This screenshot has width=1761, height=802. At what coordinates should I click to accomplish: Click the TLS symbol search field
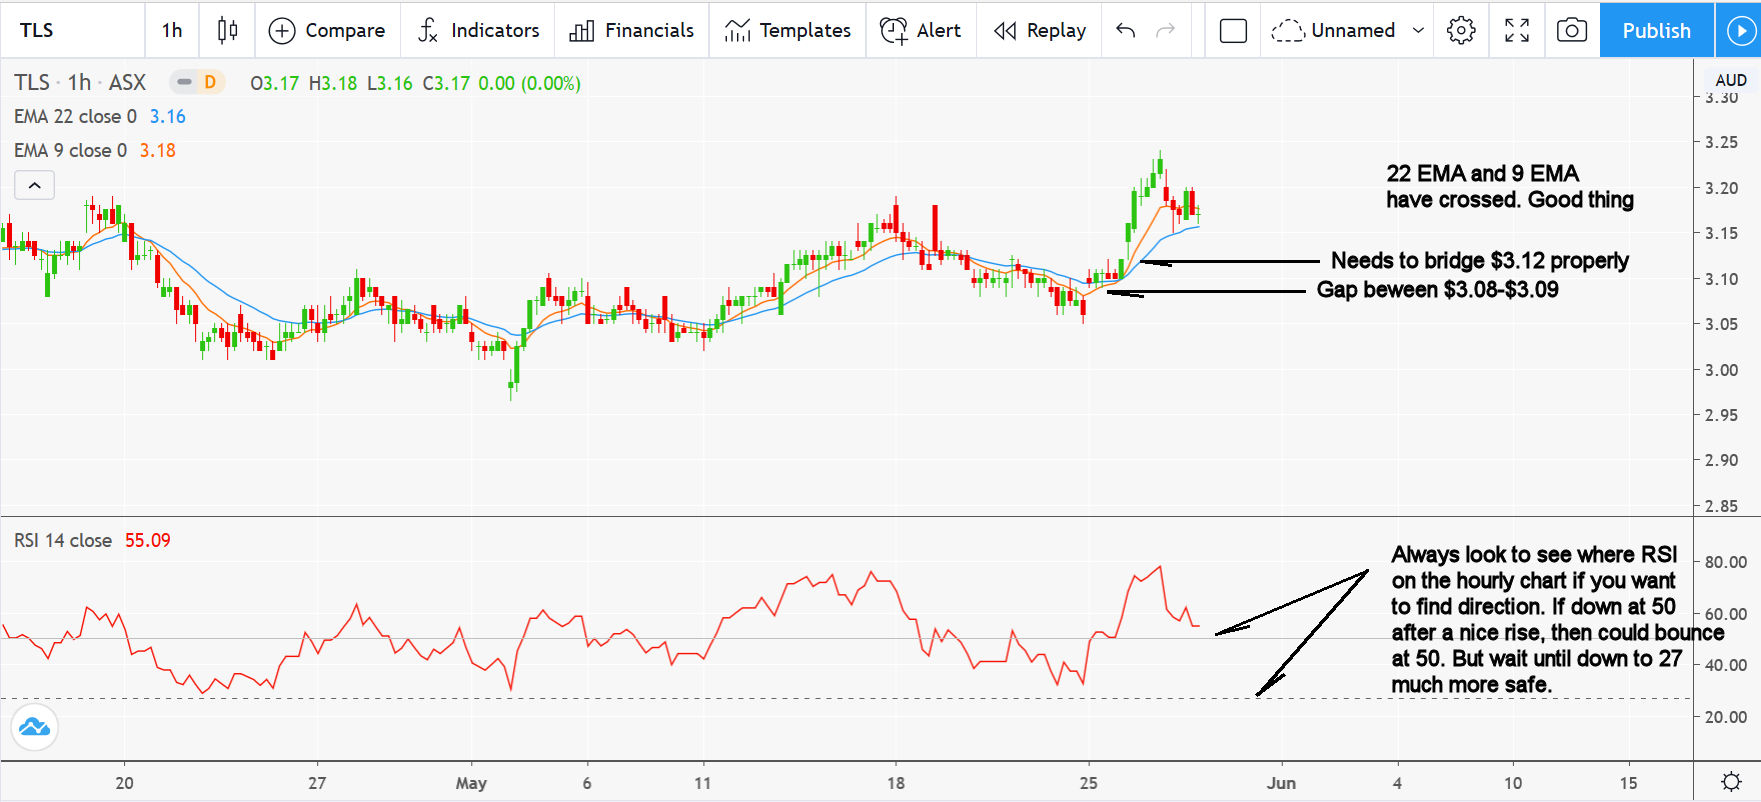pyautogui.click(x=72, y=30)
